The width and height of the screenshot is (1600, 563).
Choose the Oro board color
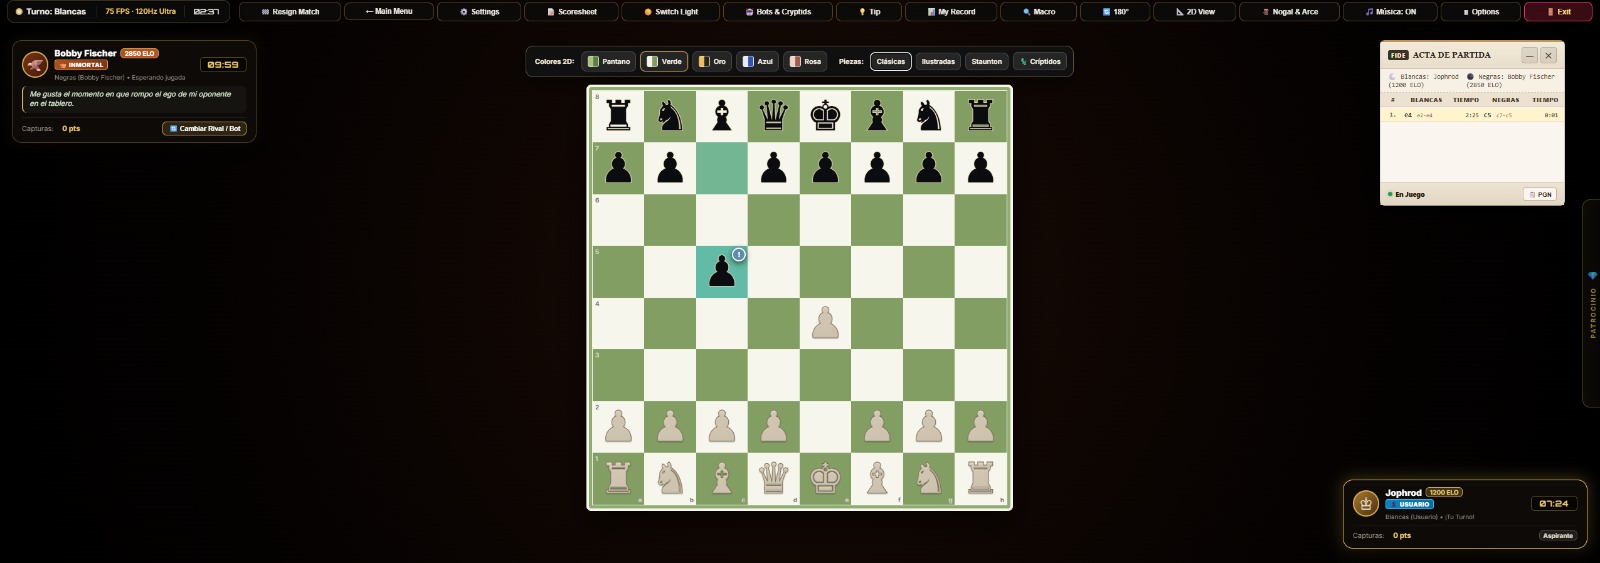click(712, 61)
